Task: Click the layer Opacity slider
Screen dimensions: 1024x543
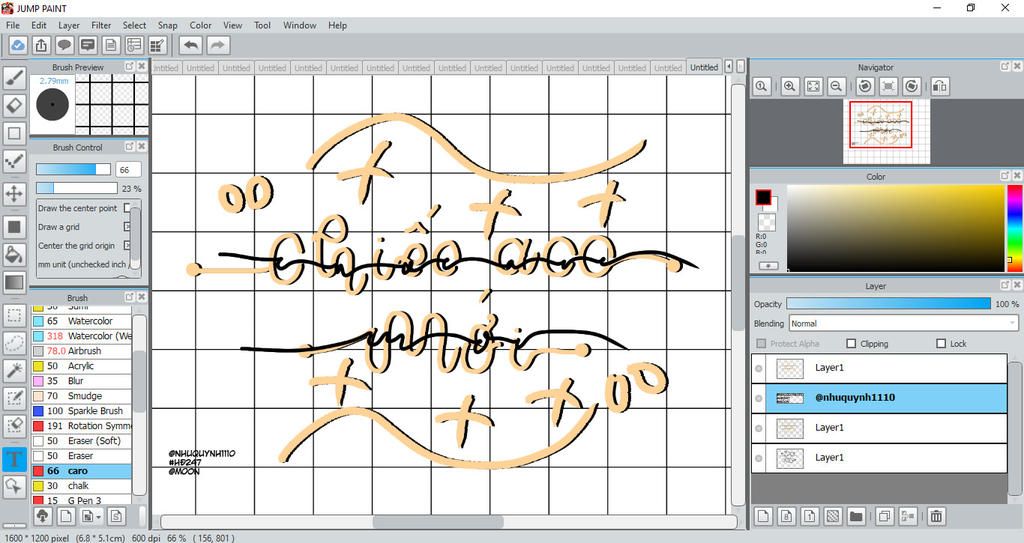Action: coord(888,304)
